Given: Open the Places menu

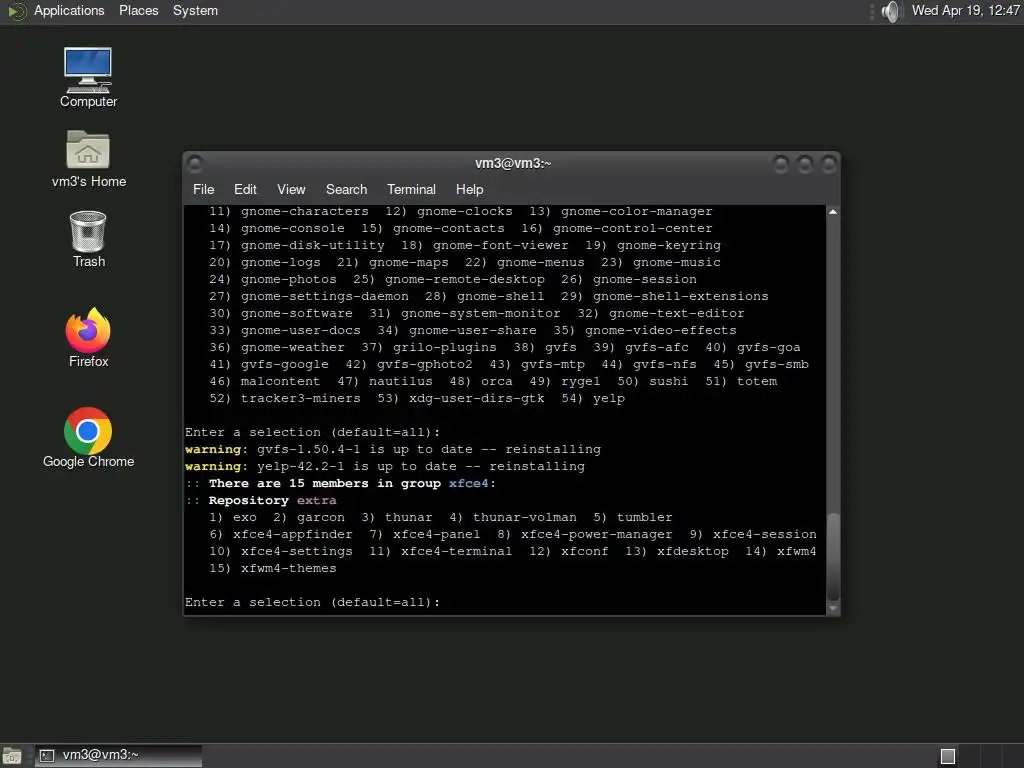Looking at the screenshot, I should 138,11.
